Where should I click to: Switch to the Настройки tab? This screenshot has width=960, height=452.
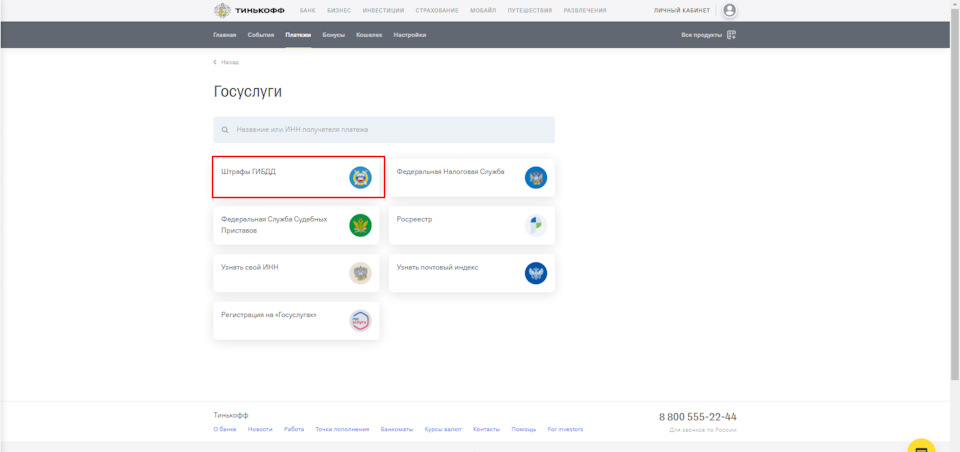(410, 35)
